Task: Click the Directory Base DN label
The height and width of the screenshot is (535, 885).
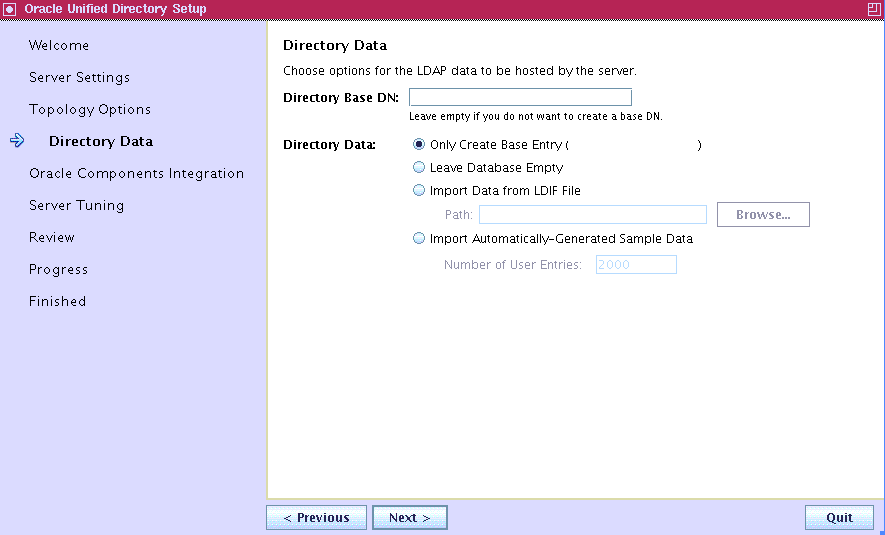Action: tap(341, 98)
